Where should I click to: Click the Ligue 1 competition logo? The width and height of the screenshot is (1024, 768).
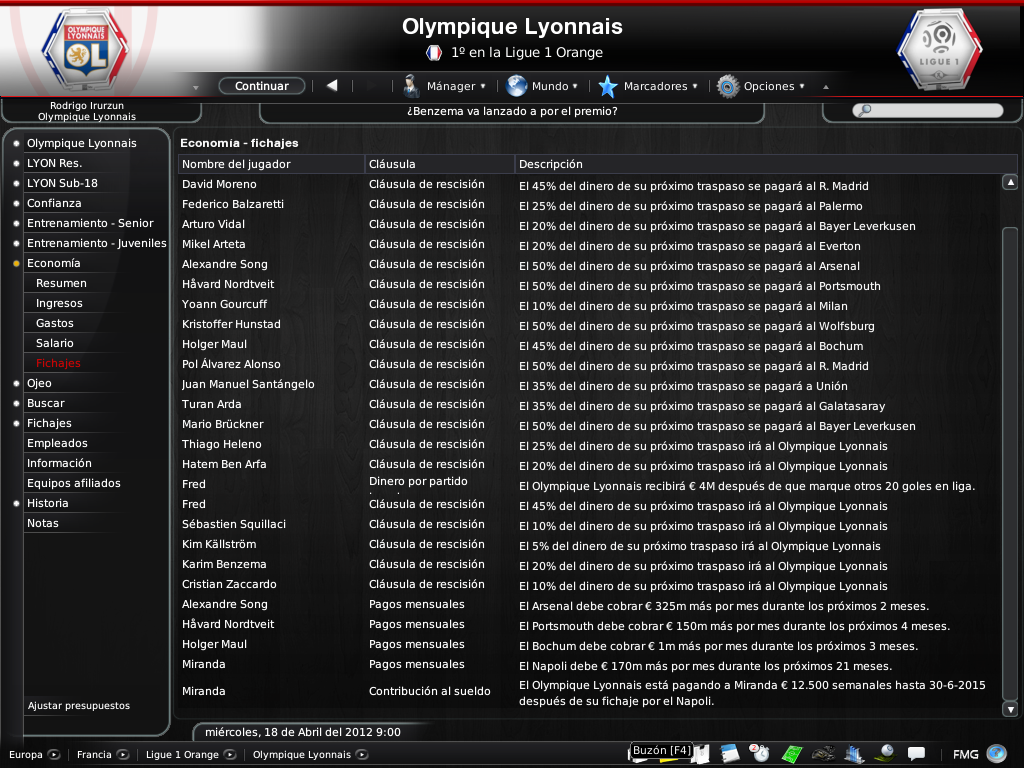tap(939, 50)
